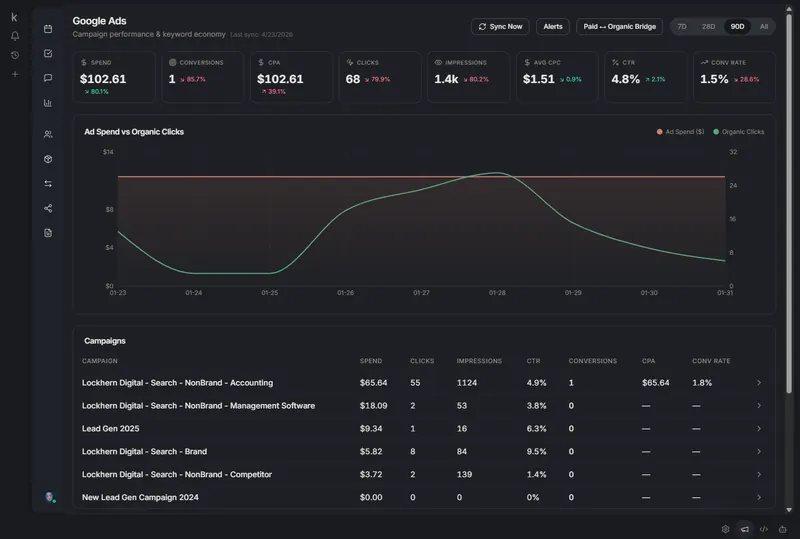Open the bar chart analytics icon
Viewport: 800px width, 539px height.
(48, 103)
